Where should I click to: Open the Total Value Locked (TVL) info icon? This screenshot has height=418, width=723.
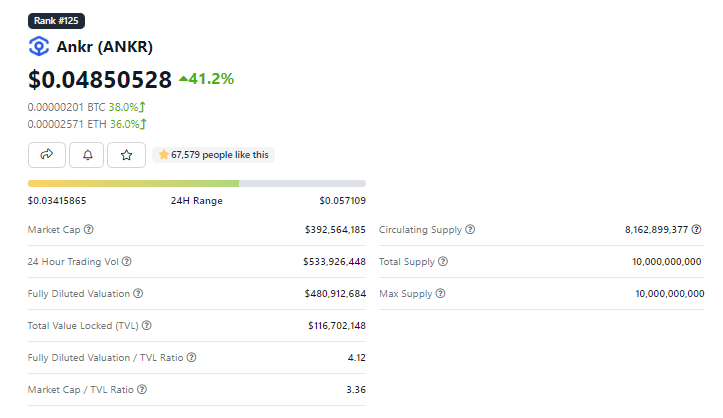(x=147, y=325)
